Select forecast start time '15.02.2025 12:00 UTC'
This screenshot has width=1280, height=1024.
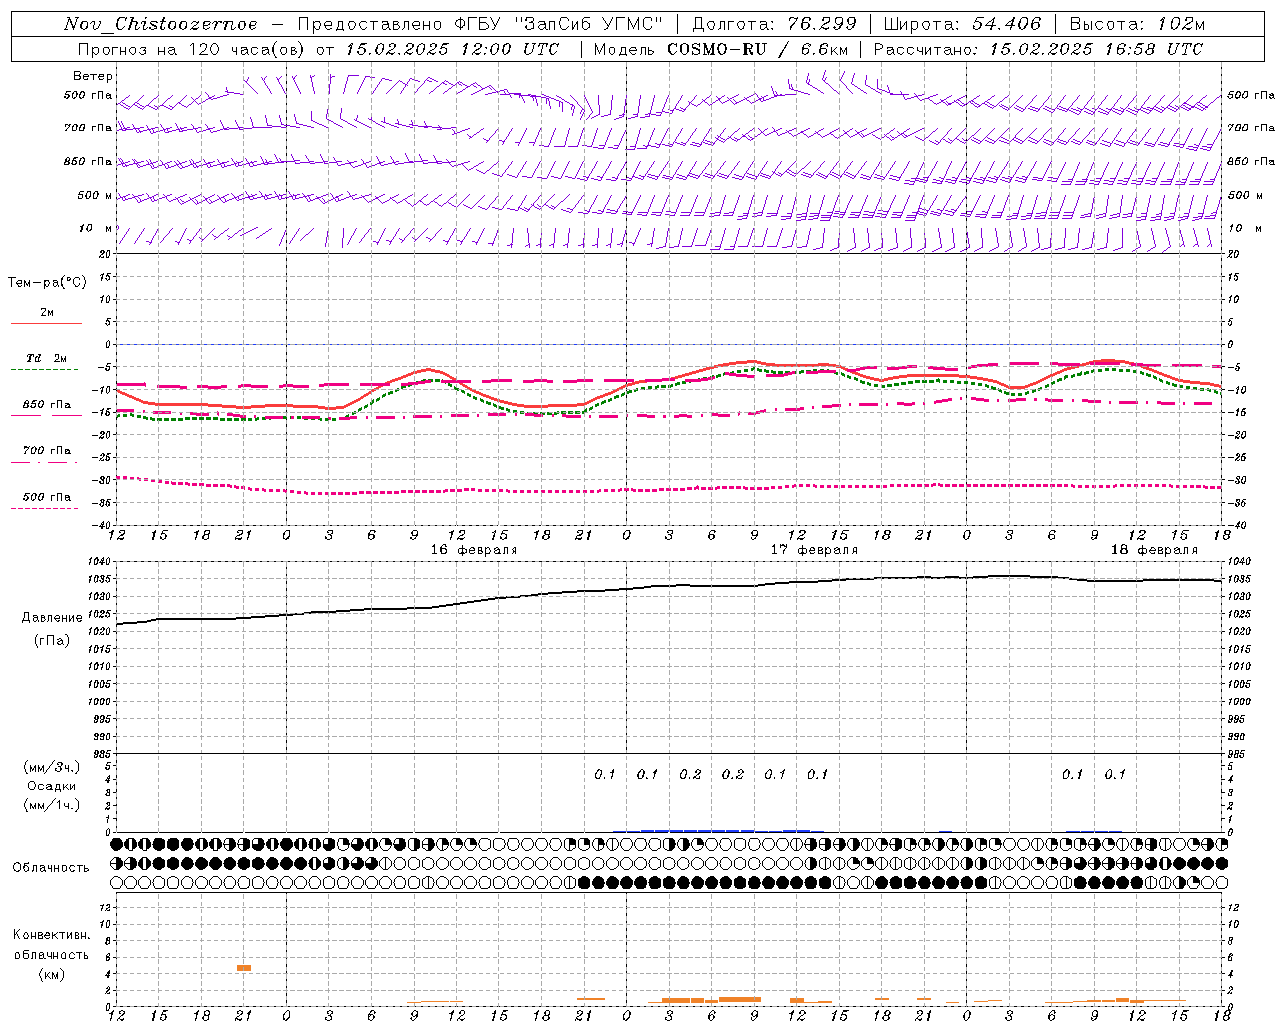point(453,49)
